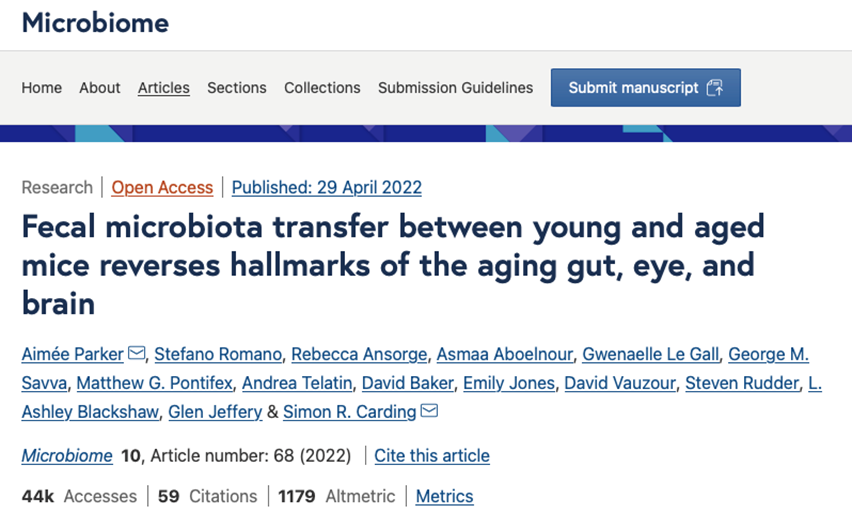Open the Metrics link
This screenshot has height=529, width=852.
click(444, 496)
